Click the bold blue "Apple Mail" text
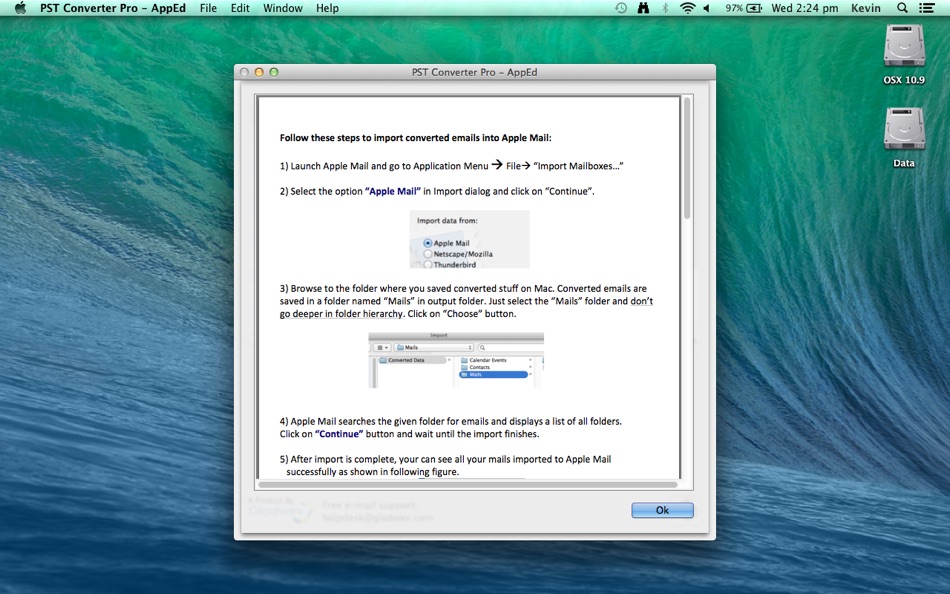The image size is (950, 594). tap(393, 191)
